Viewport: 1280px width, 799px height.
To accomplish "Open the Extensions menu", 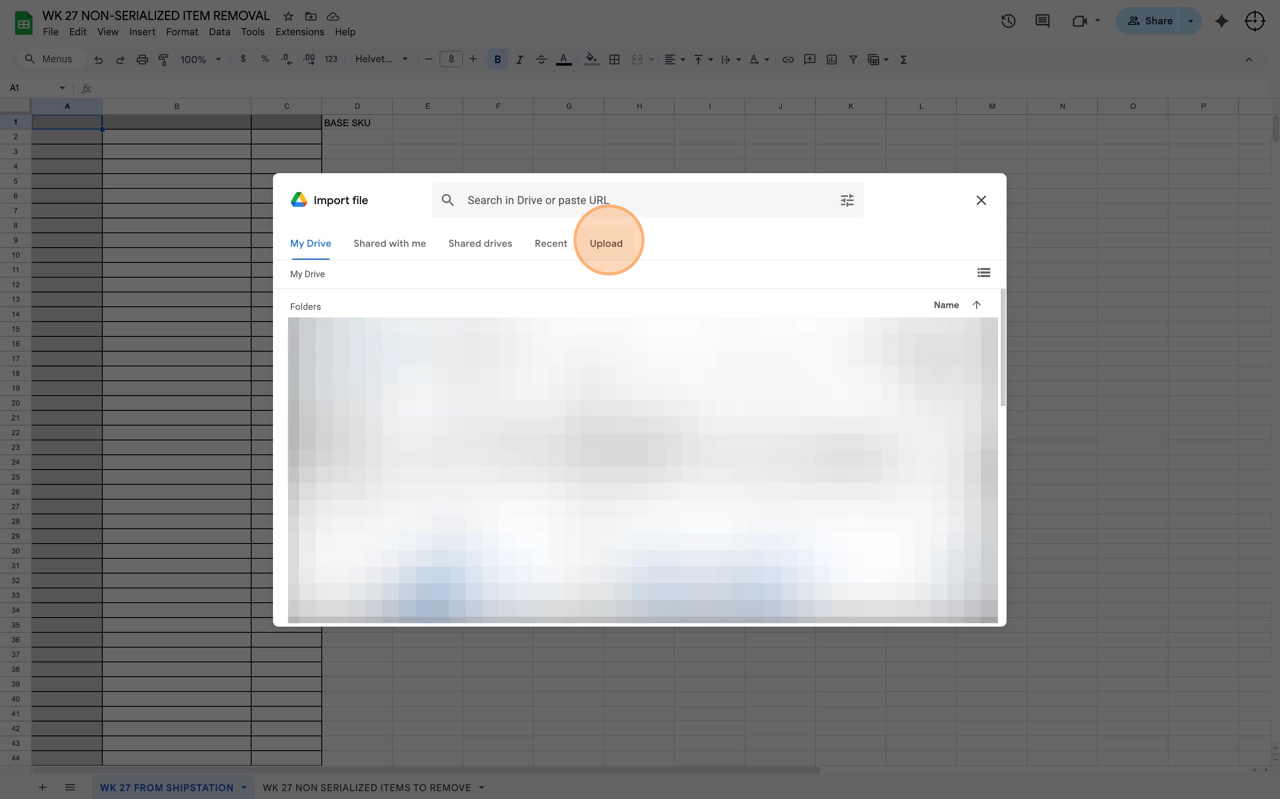I will 299,32.
